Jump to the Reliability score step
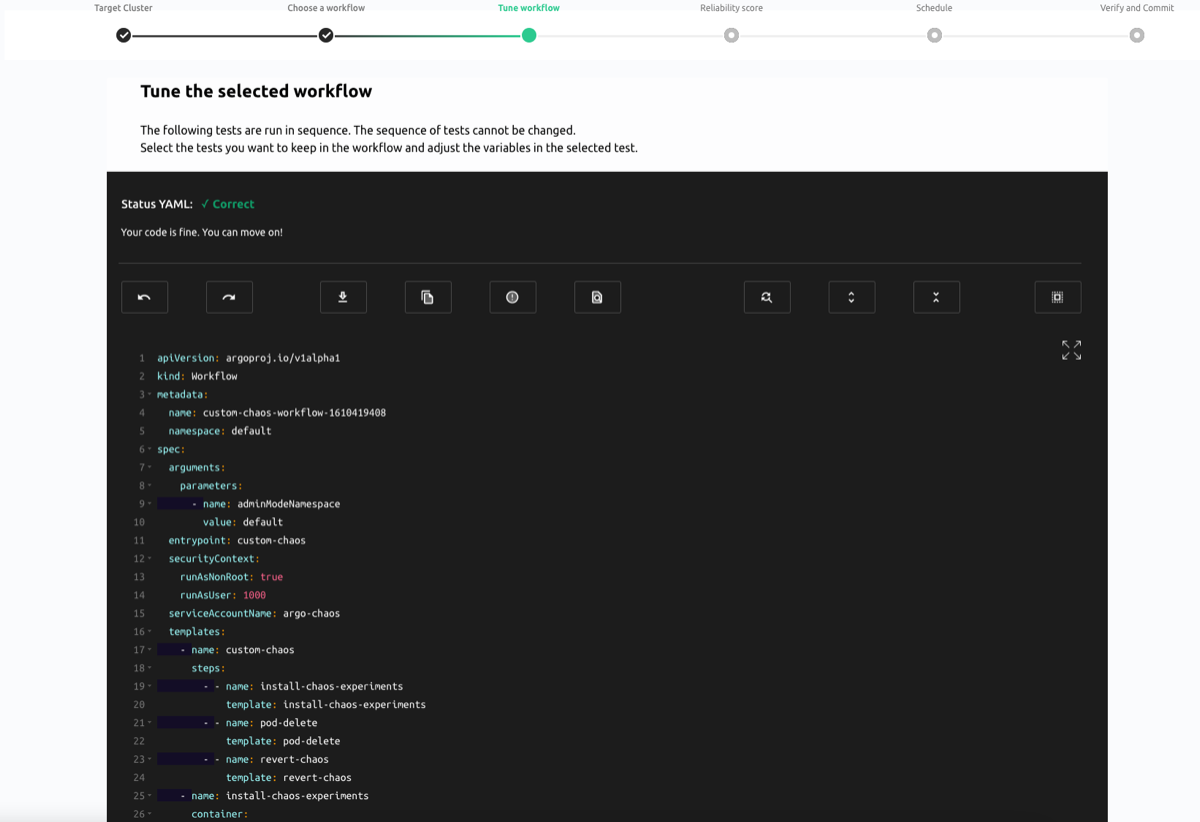Screen dimensions: 1200x822 click(x=732, y=35)
